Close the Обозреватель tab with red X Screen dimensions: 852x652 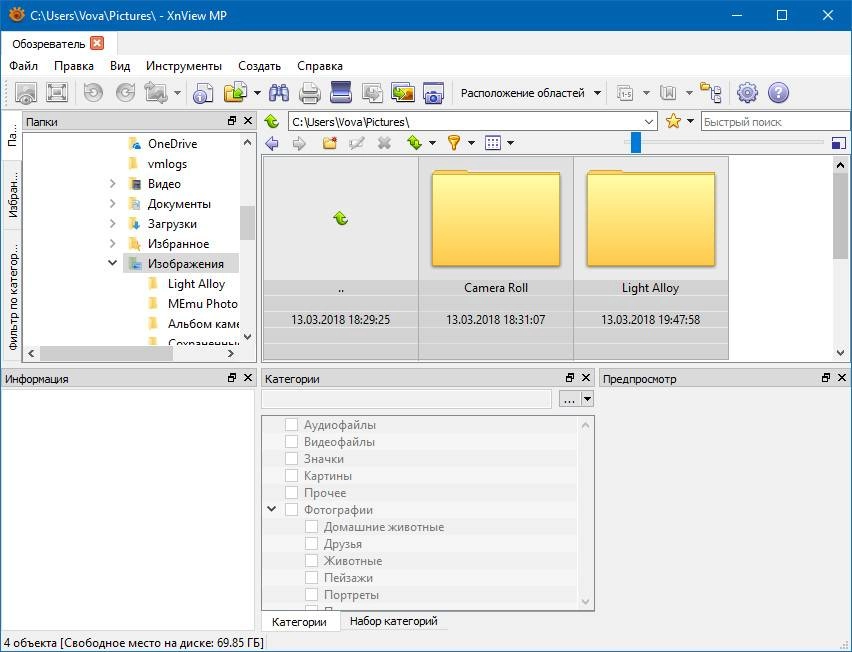pyautogui.click(x=97, y=43)
